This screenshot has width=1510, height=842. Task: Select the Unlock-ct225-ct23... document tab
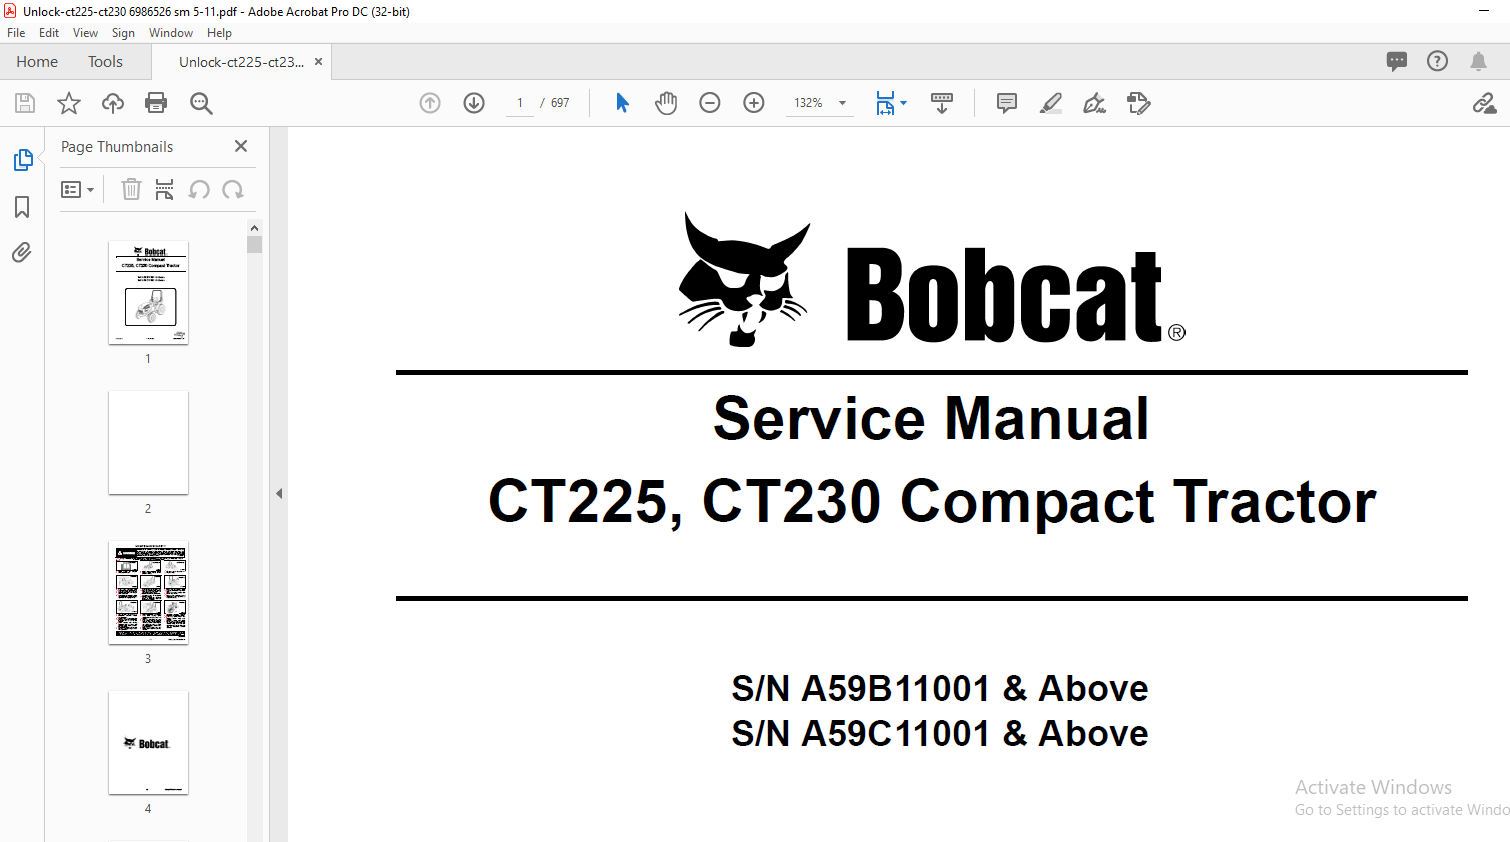coord(241,62)
